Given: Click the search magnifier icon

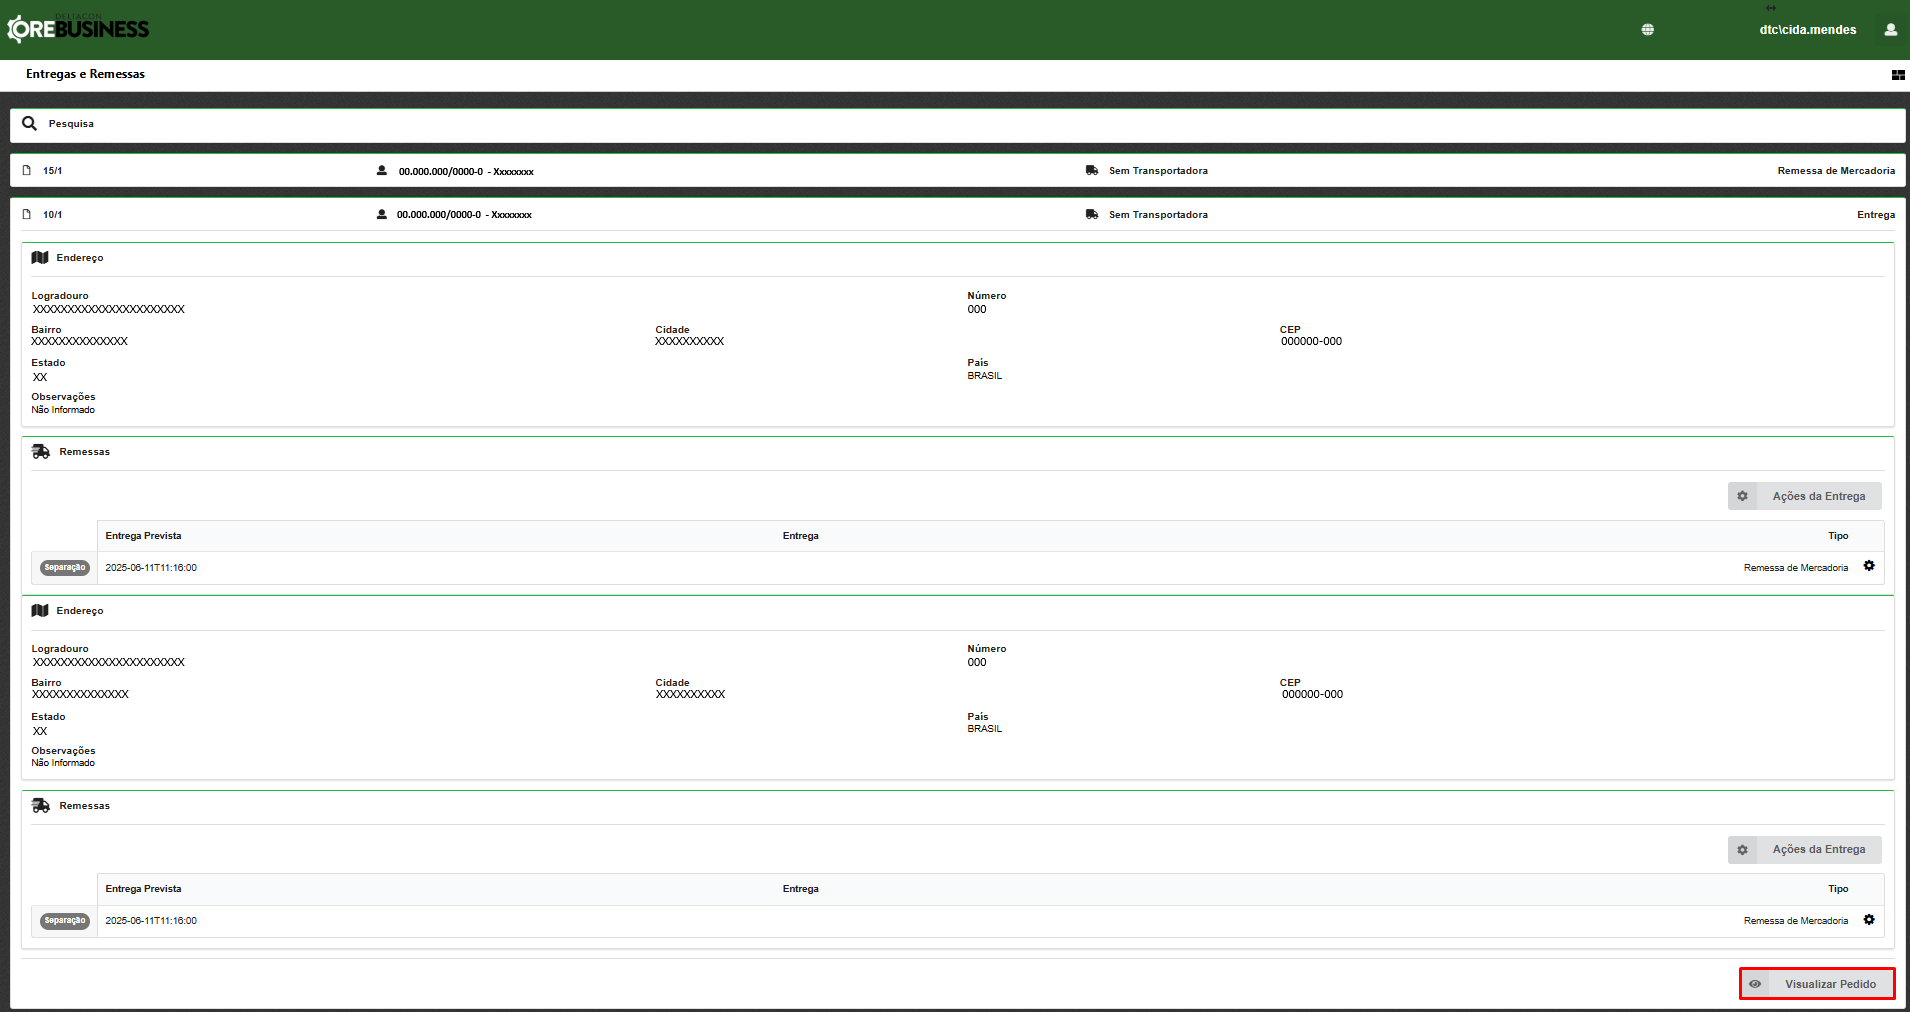Looking at the screenshot, I should coord(29,124).
